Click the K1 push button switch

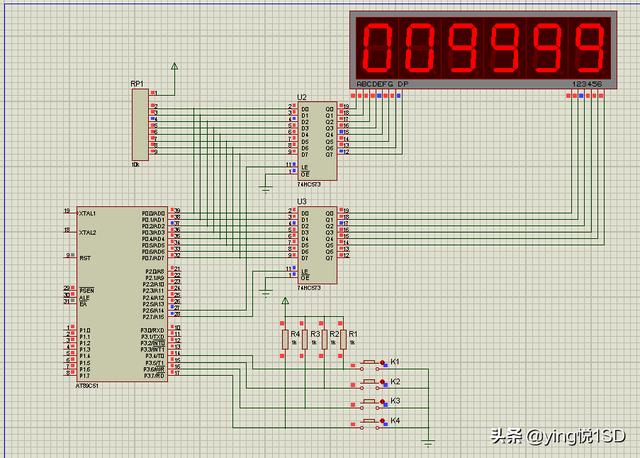click(x=369, y=365)
